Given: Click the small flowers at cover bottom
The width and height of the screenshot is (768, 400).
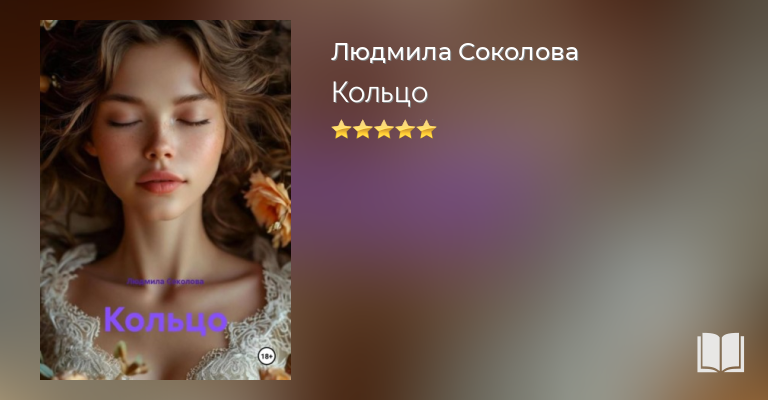Looking at the screenshot, I should coord(128,361).
